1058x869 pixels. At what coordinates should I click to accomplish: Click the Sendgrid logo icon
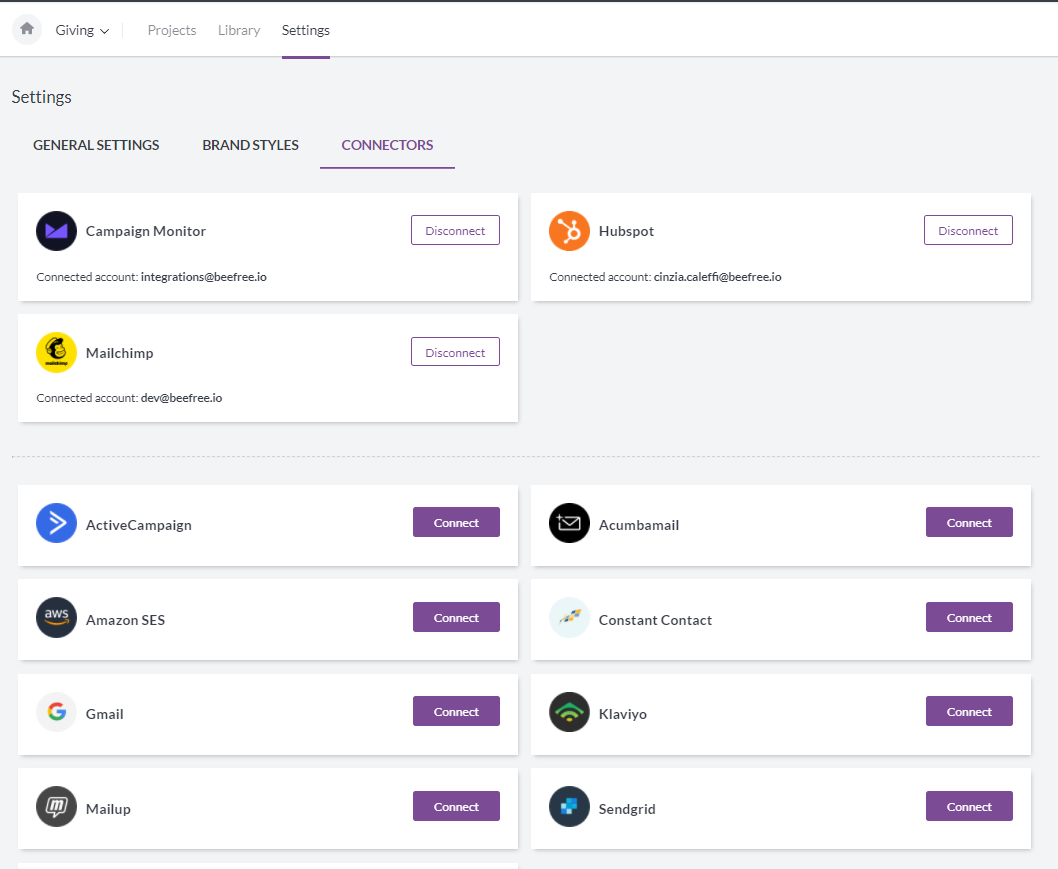click(x=569, y=806)
